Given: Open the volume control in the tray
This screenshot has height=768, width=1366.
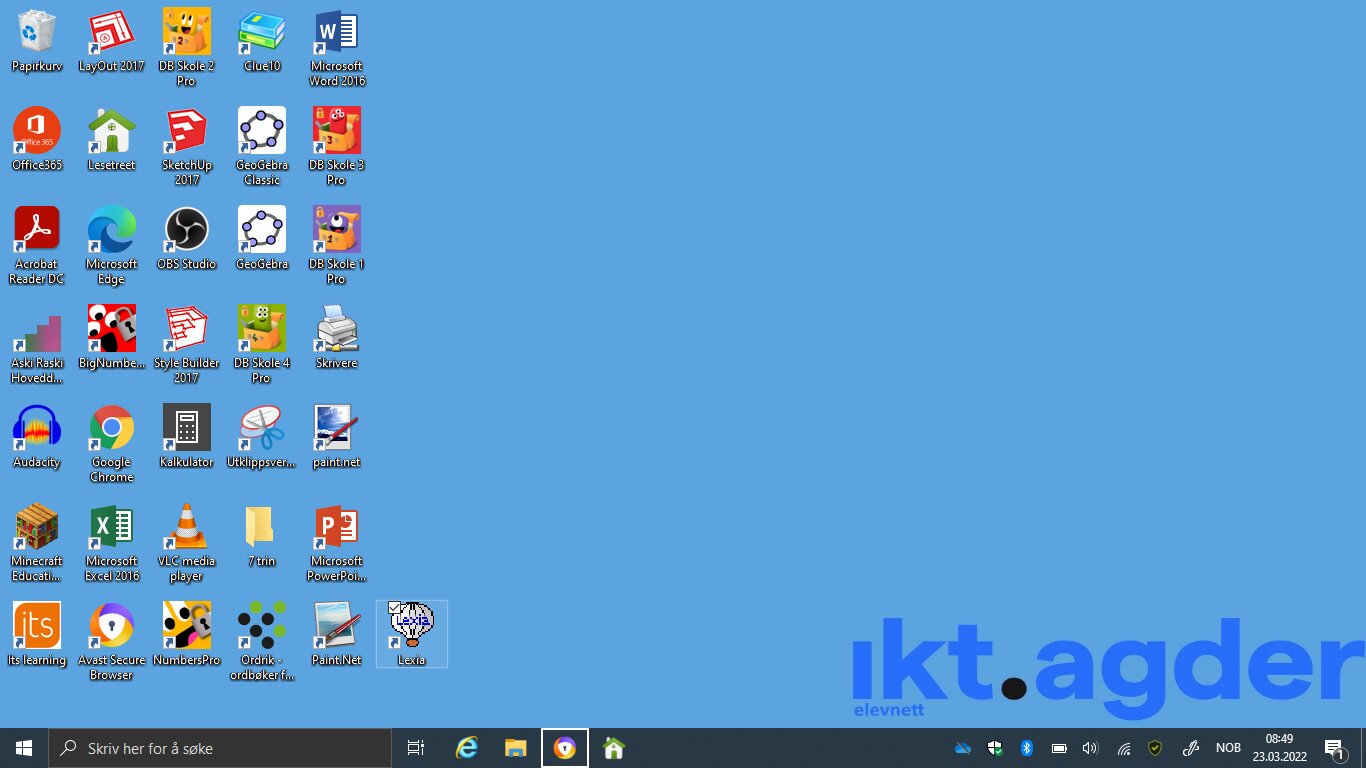Looking at the screenshot, I should 1090,748.
